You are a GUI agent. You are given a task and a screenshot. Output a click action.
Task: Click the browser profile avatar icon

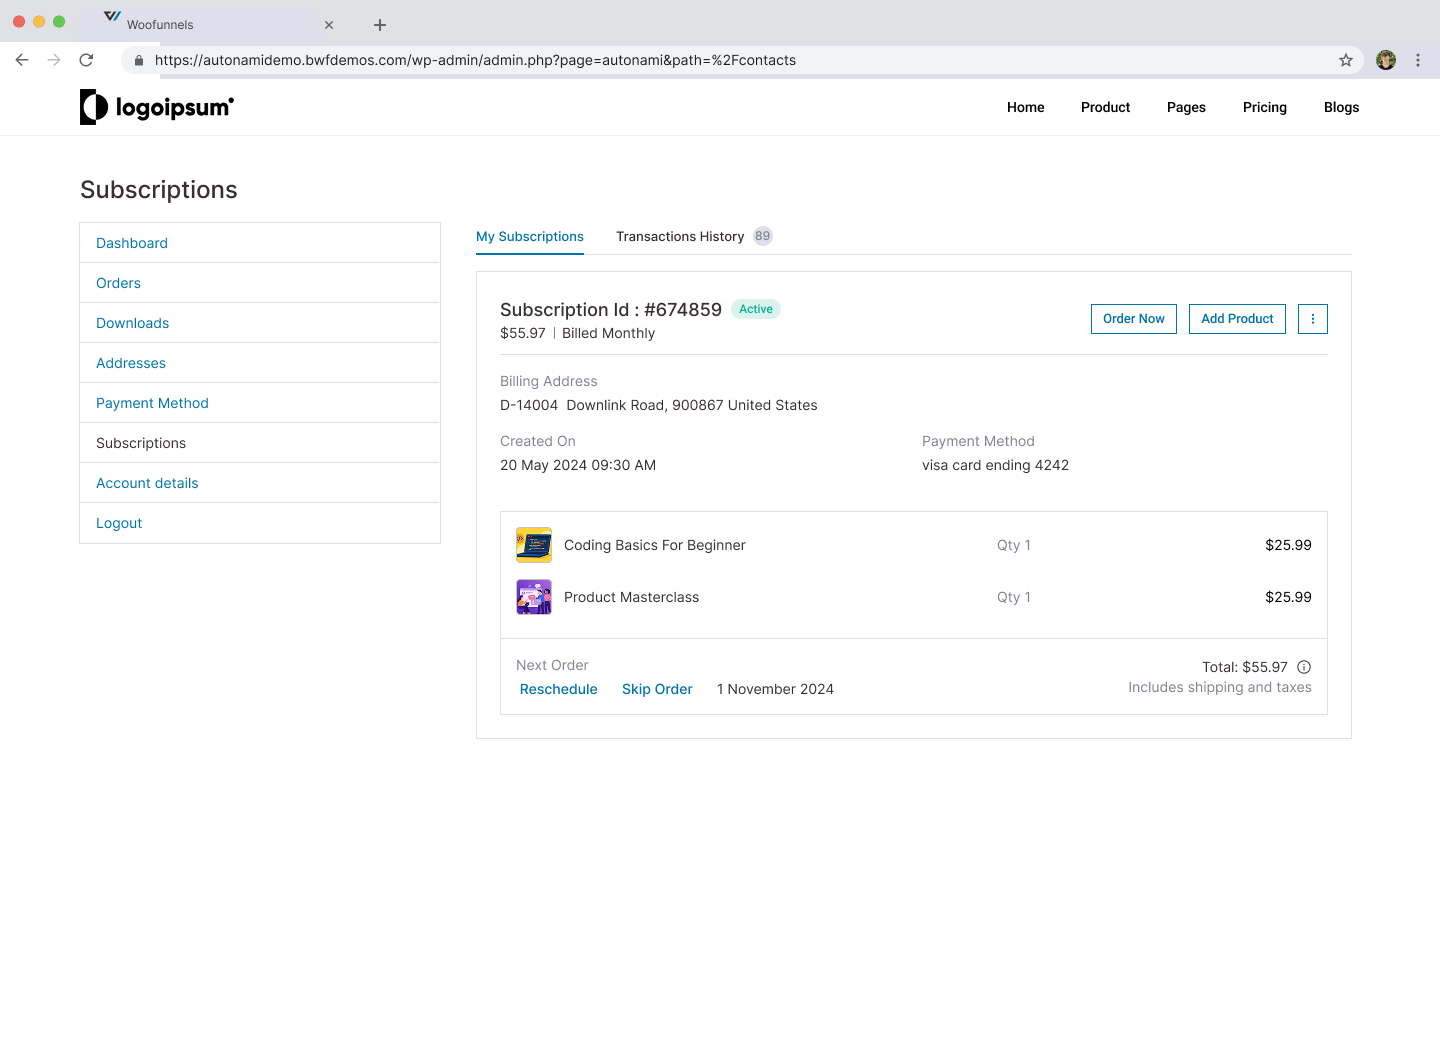1385,60
